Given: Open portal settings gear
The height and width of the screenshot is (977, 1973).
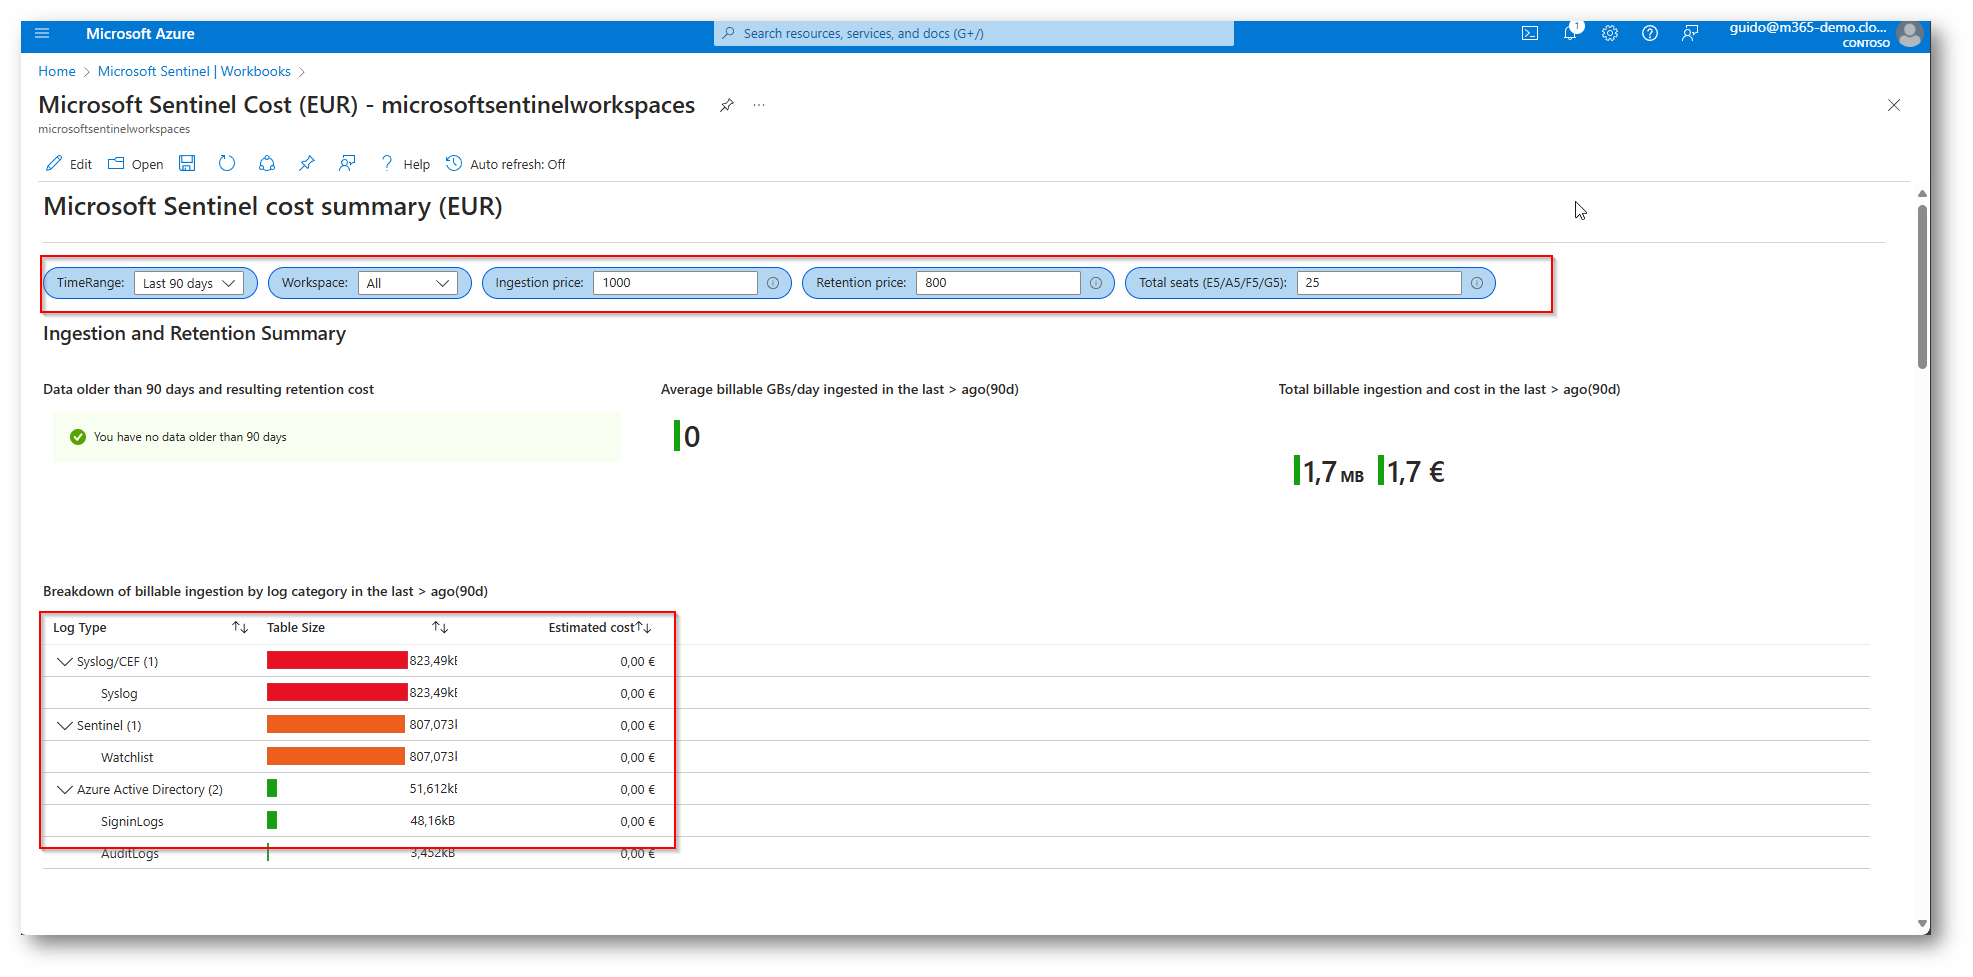Looking at the screenshot, I should [1610, 33].
